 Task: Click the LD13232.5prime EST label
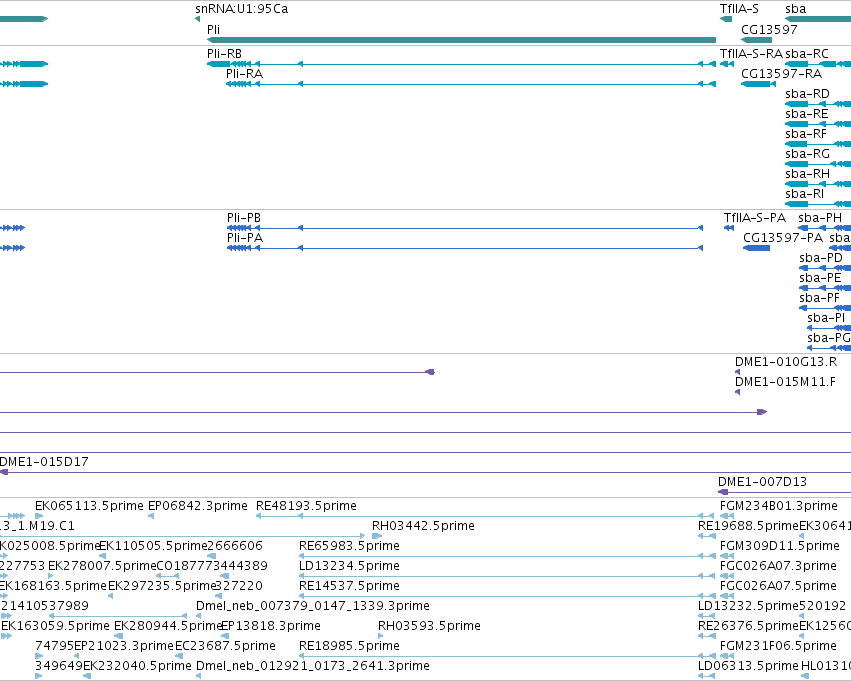click(748, 606)
